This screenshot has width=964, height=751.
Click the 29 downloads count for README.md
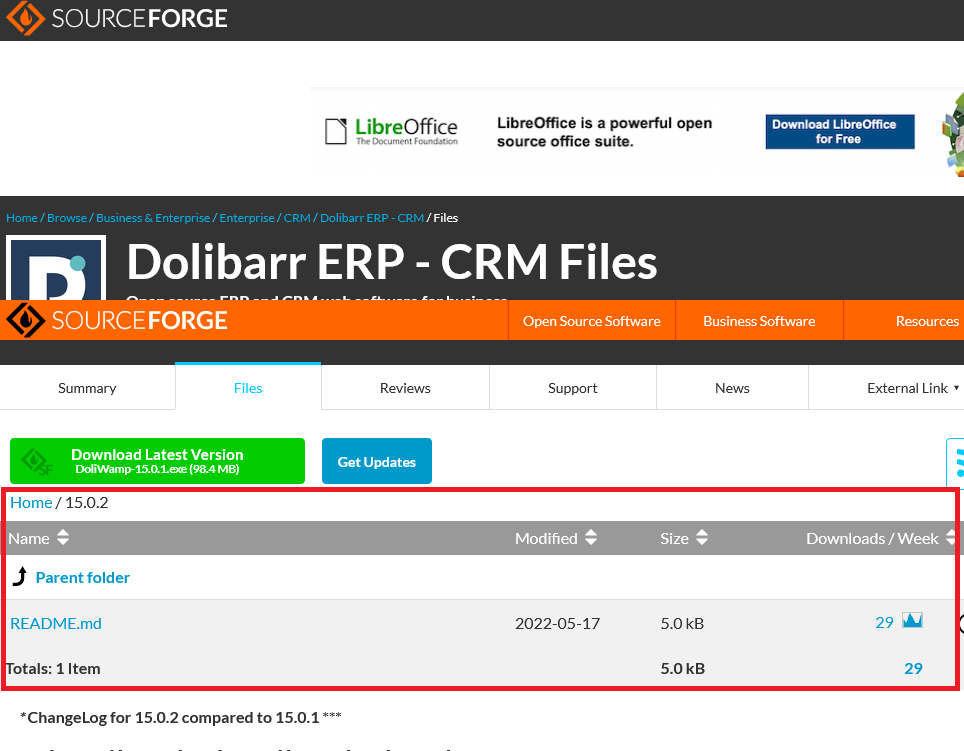coord(884,623)
